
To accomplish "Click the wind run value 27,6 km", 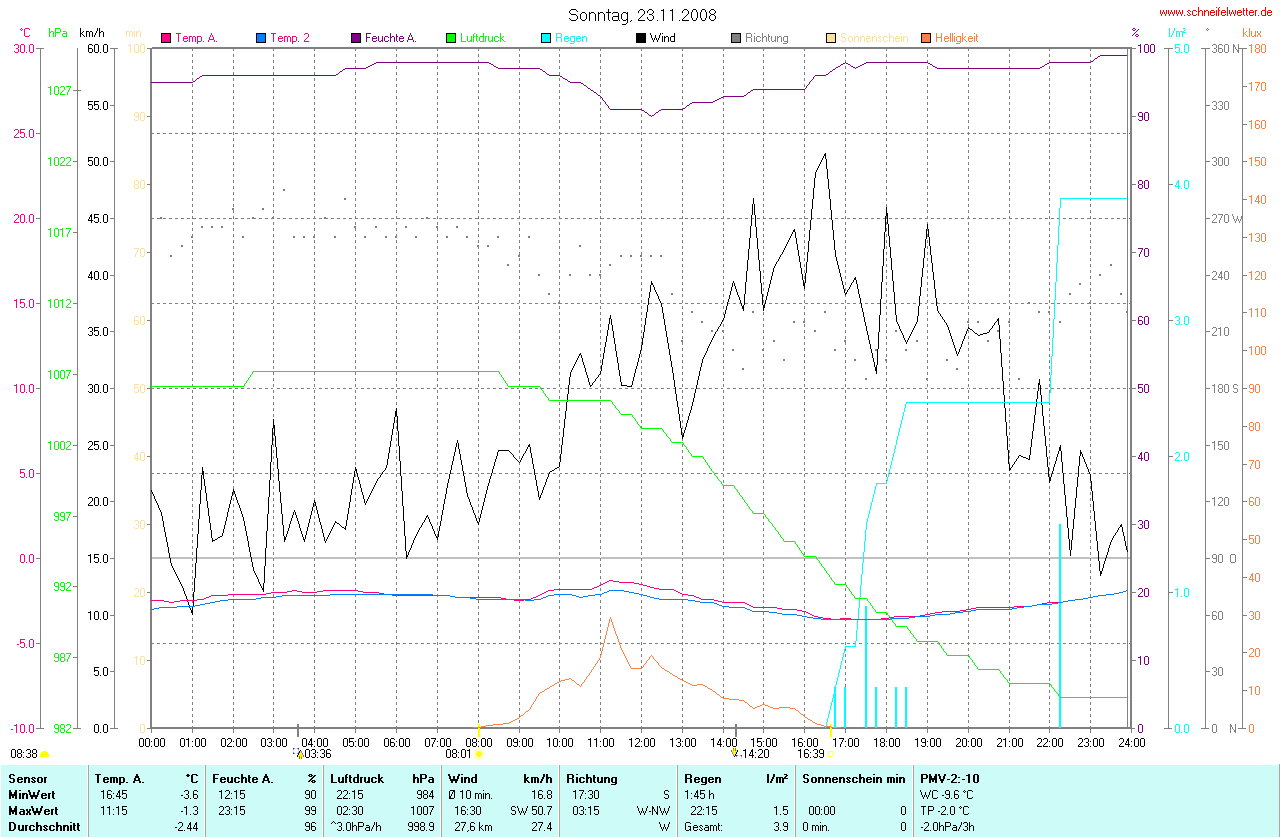I will coord(475,827).
